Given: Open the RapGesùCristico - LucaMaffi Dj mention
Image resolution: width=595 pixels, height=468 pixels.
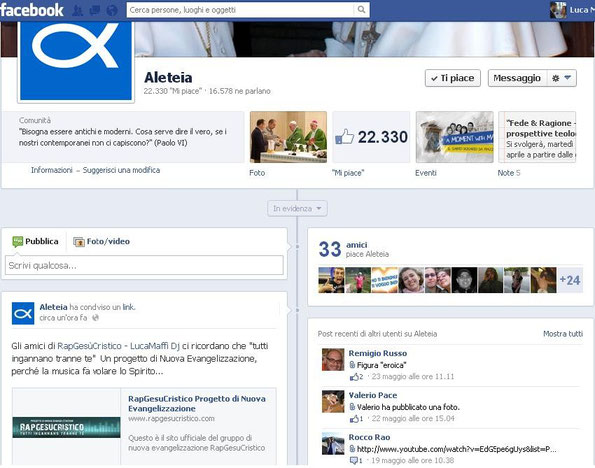Looking at the screenshot, I should tap(118, 346).
